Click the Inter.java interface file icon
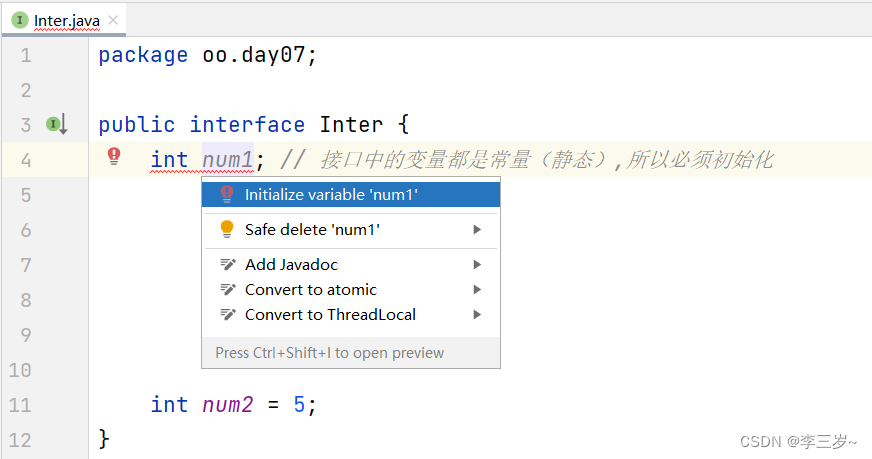872x459 pixels. click(19, 20)
